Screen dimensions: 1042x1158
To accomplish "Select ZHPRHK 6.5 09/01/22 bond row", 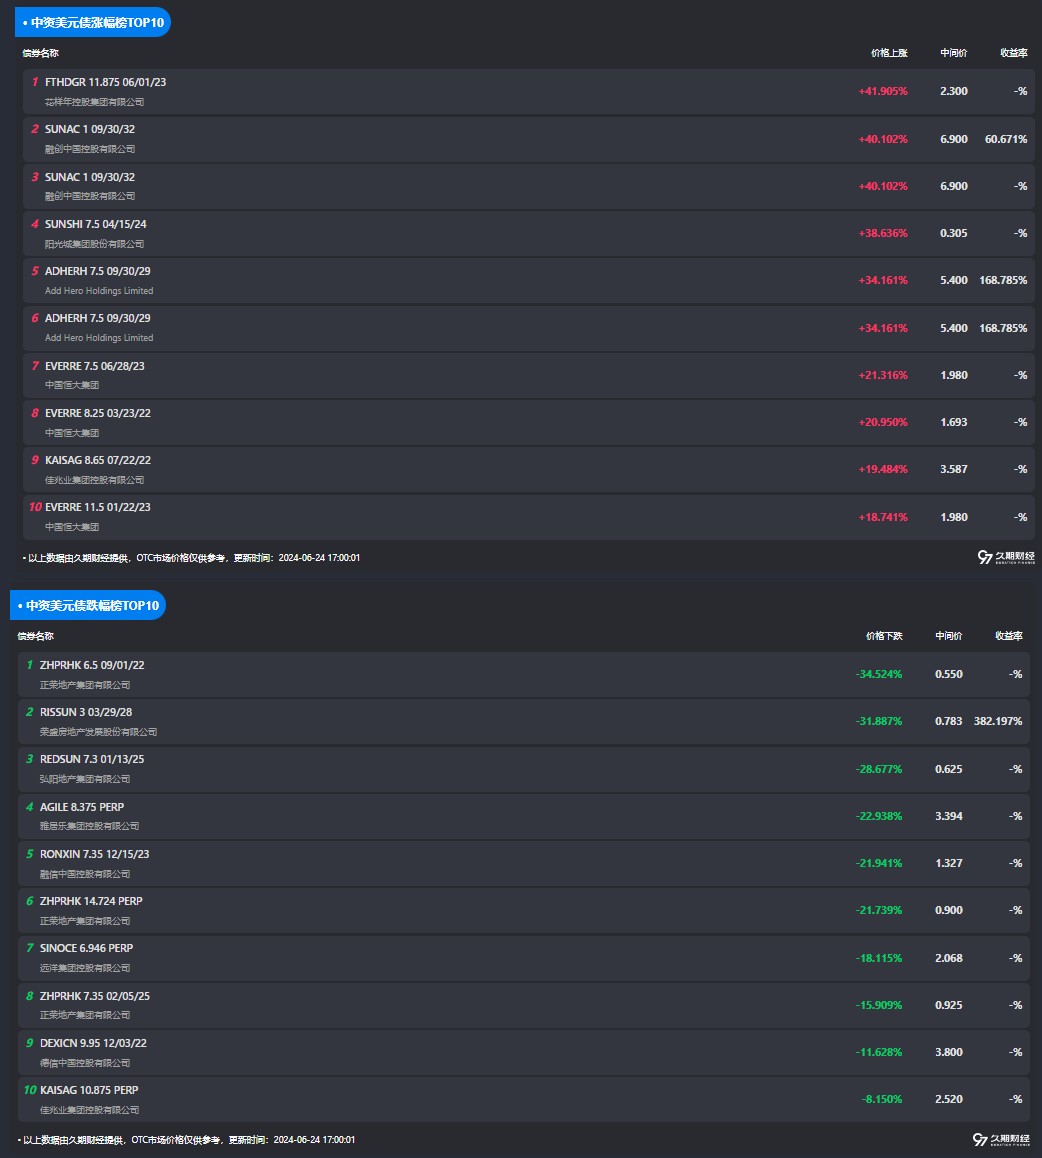I will (524, 674).
